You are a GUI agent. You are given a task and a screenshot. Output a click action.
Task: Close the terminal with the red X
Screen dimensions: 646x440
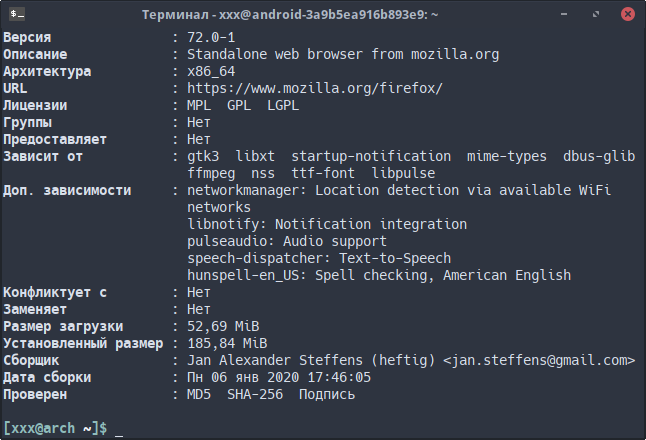pos(627,14)
